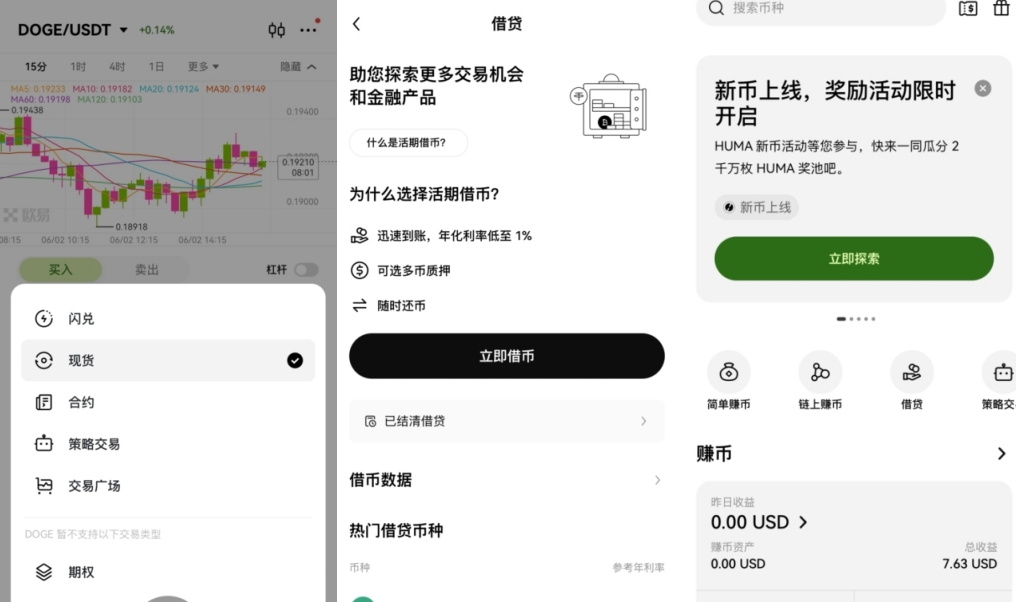Screen dimensions: 1016x602
Task: Collapse the chart with 隐藏 chevron
Action: [298, 67]
